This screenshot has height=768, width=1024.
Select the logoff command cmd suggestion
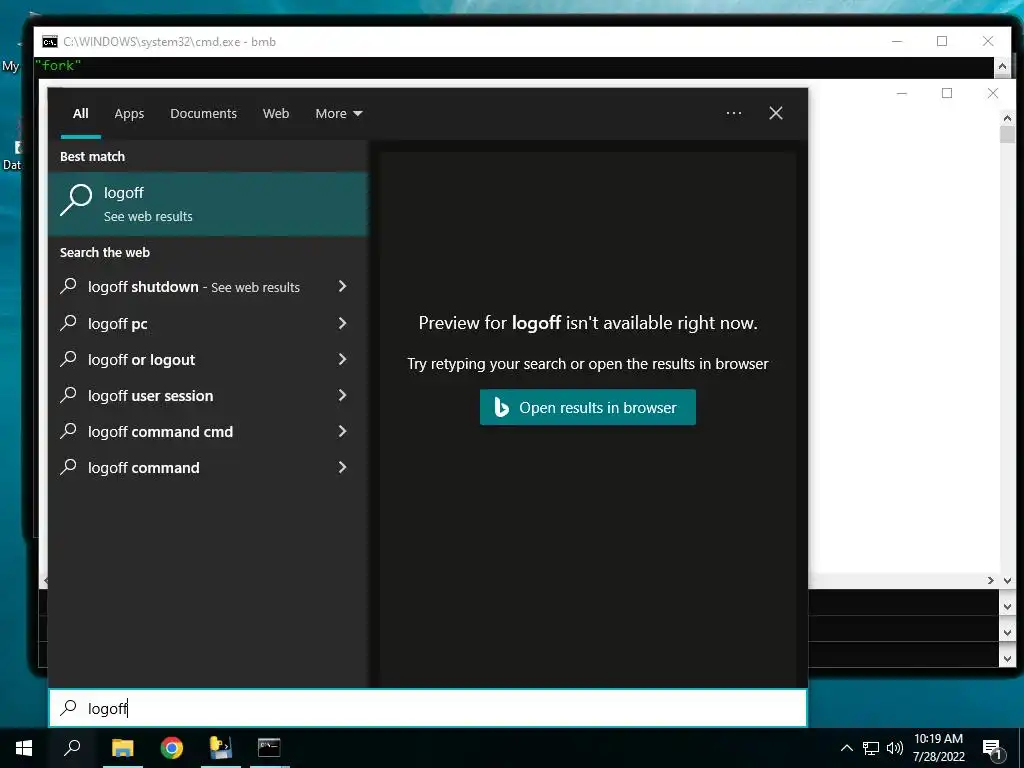pos(160,432)
